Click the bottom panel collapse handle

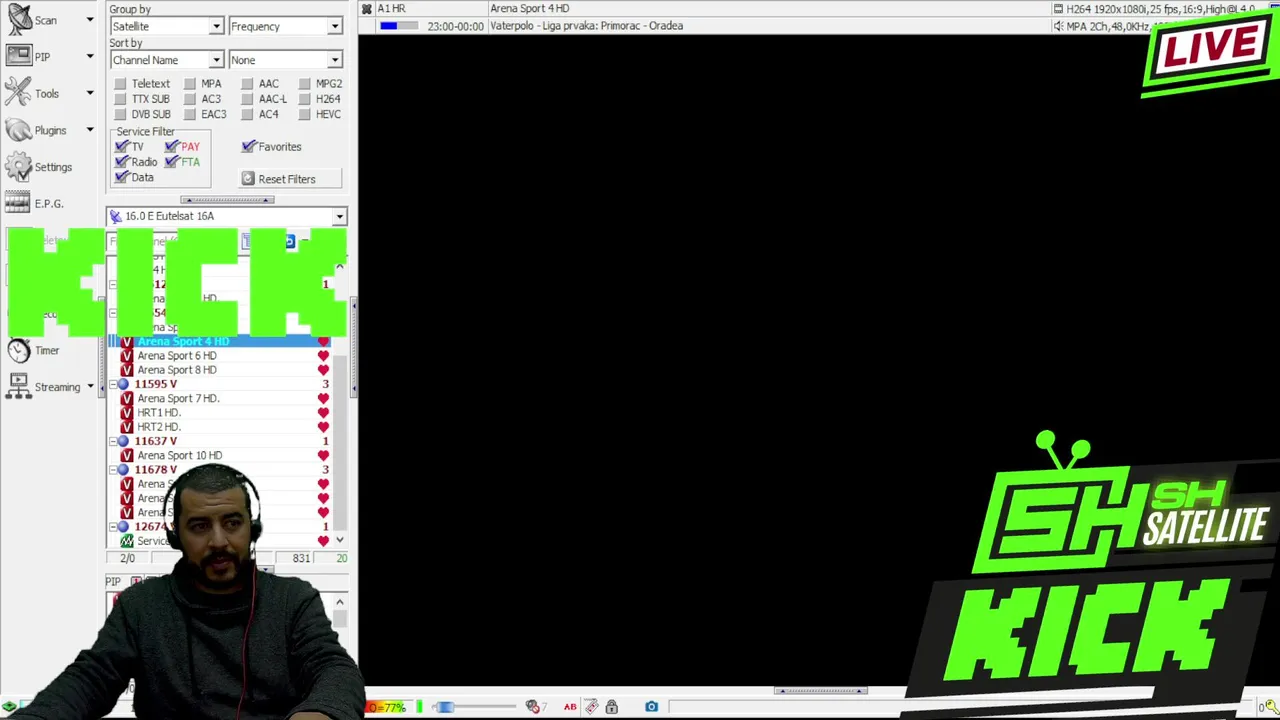(x=820, y=691)
